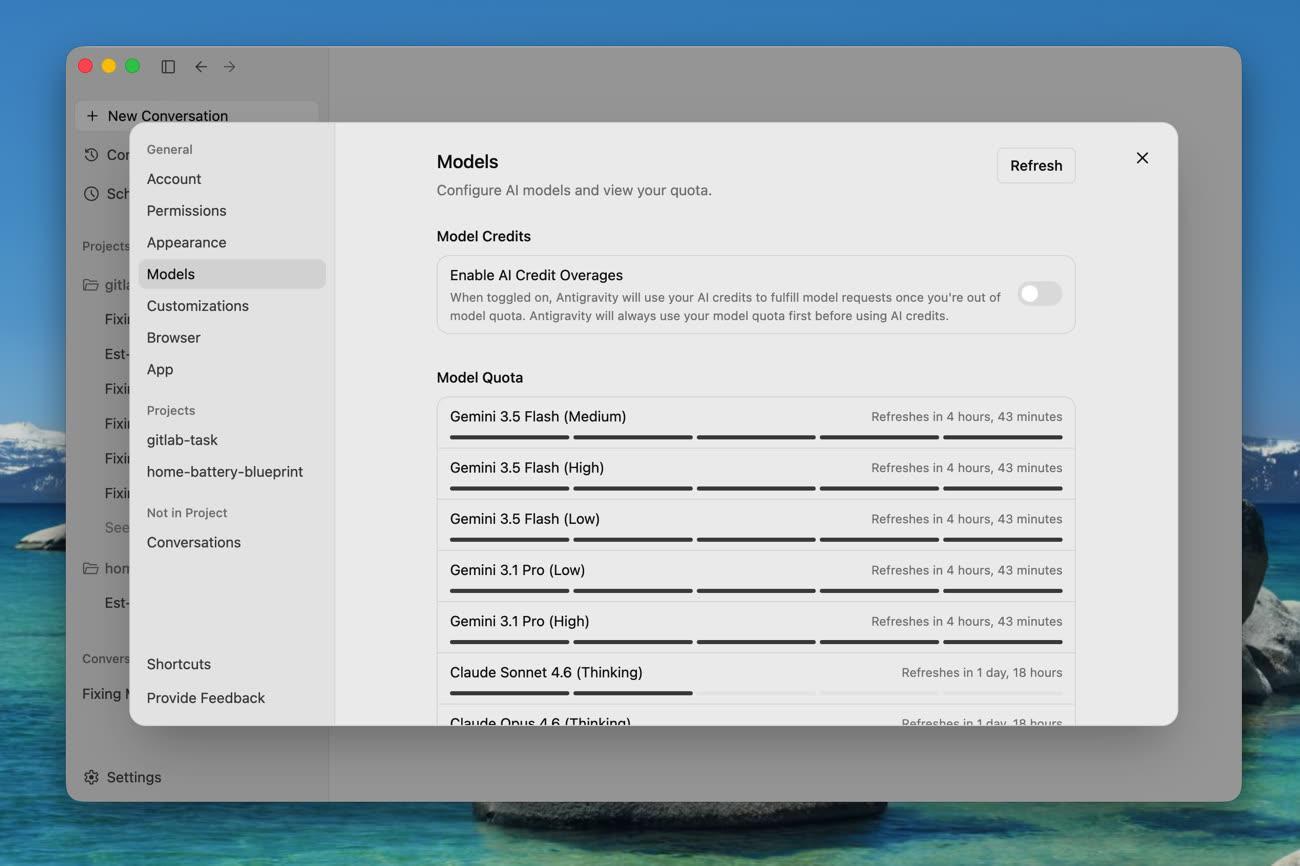
Task: Click the 'Projects' label in the settings sidebar
Action: coord(171,410)
